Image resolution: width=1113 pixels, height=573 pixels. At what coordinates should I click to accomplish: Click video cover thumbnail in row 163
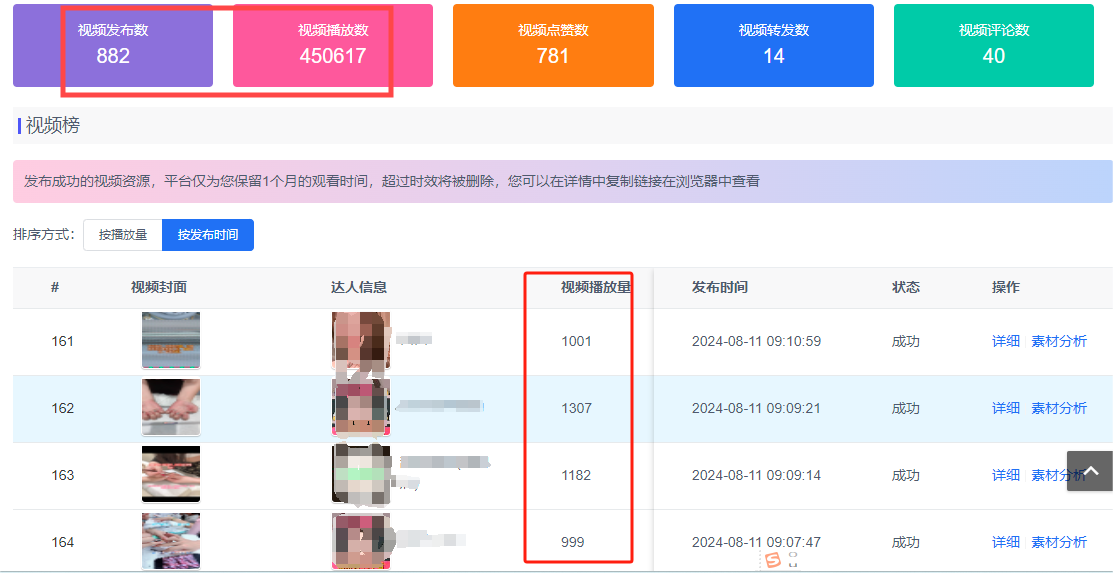point(171,474)
